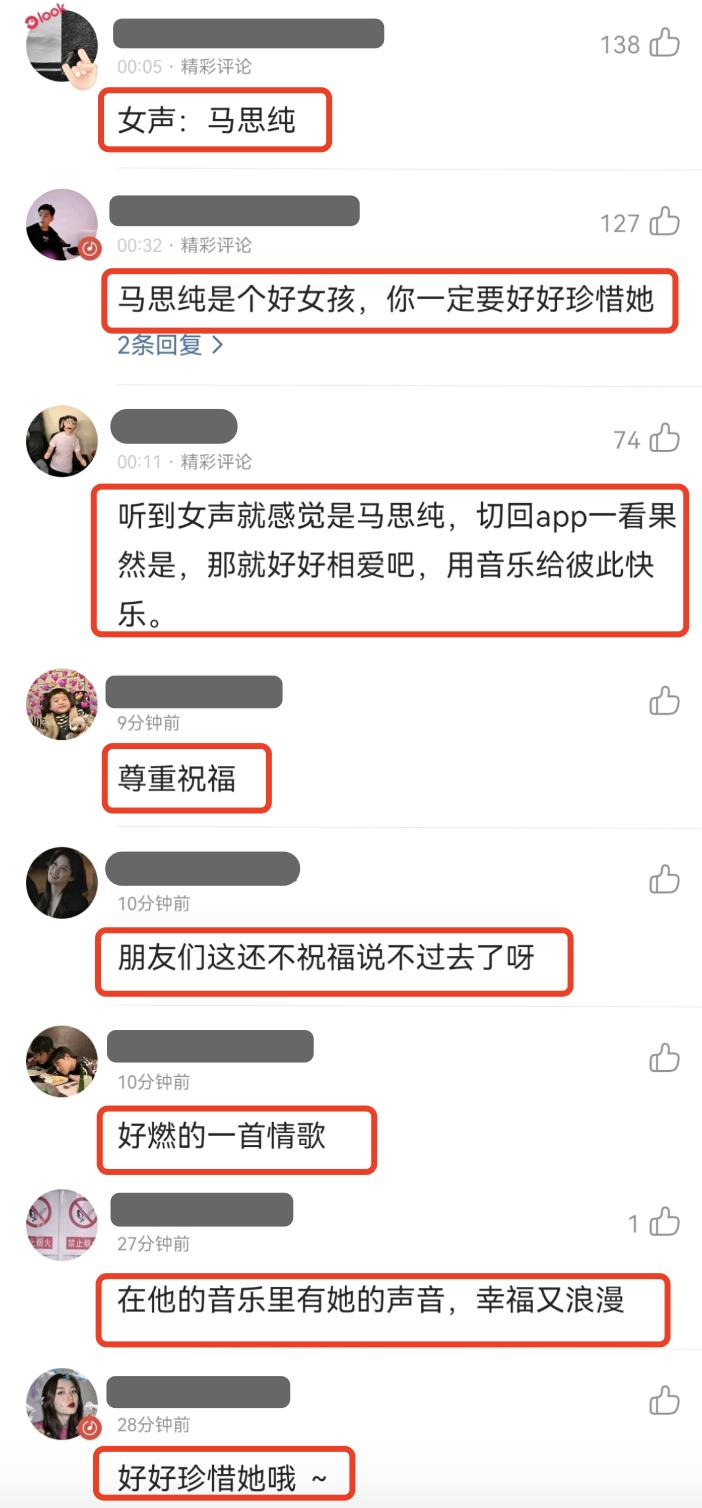The width and height of the screenshot is (702, 1508).
Task: Tap the comment text '马思纯是个好女孩，你一定要好好珍惜她'
Action: (386, 300)
